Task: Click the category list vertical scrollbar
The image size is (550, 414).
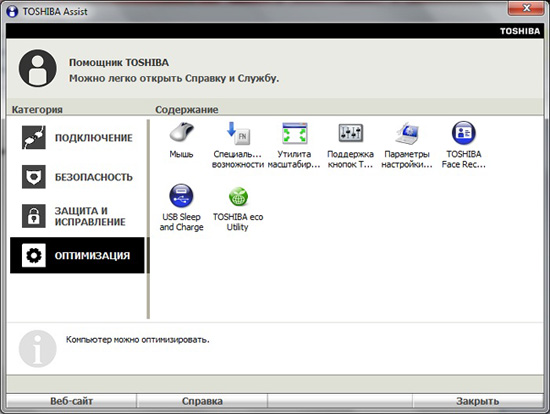Action: 148,219
